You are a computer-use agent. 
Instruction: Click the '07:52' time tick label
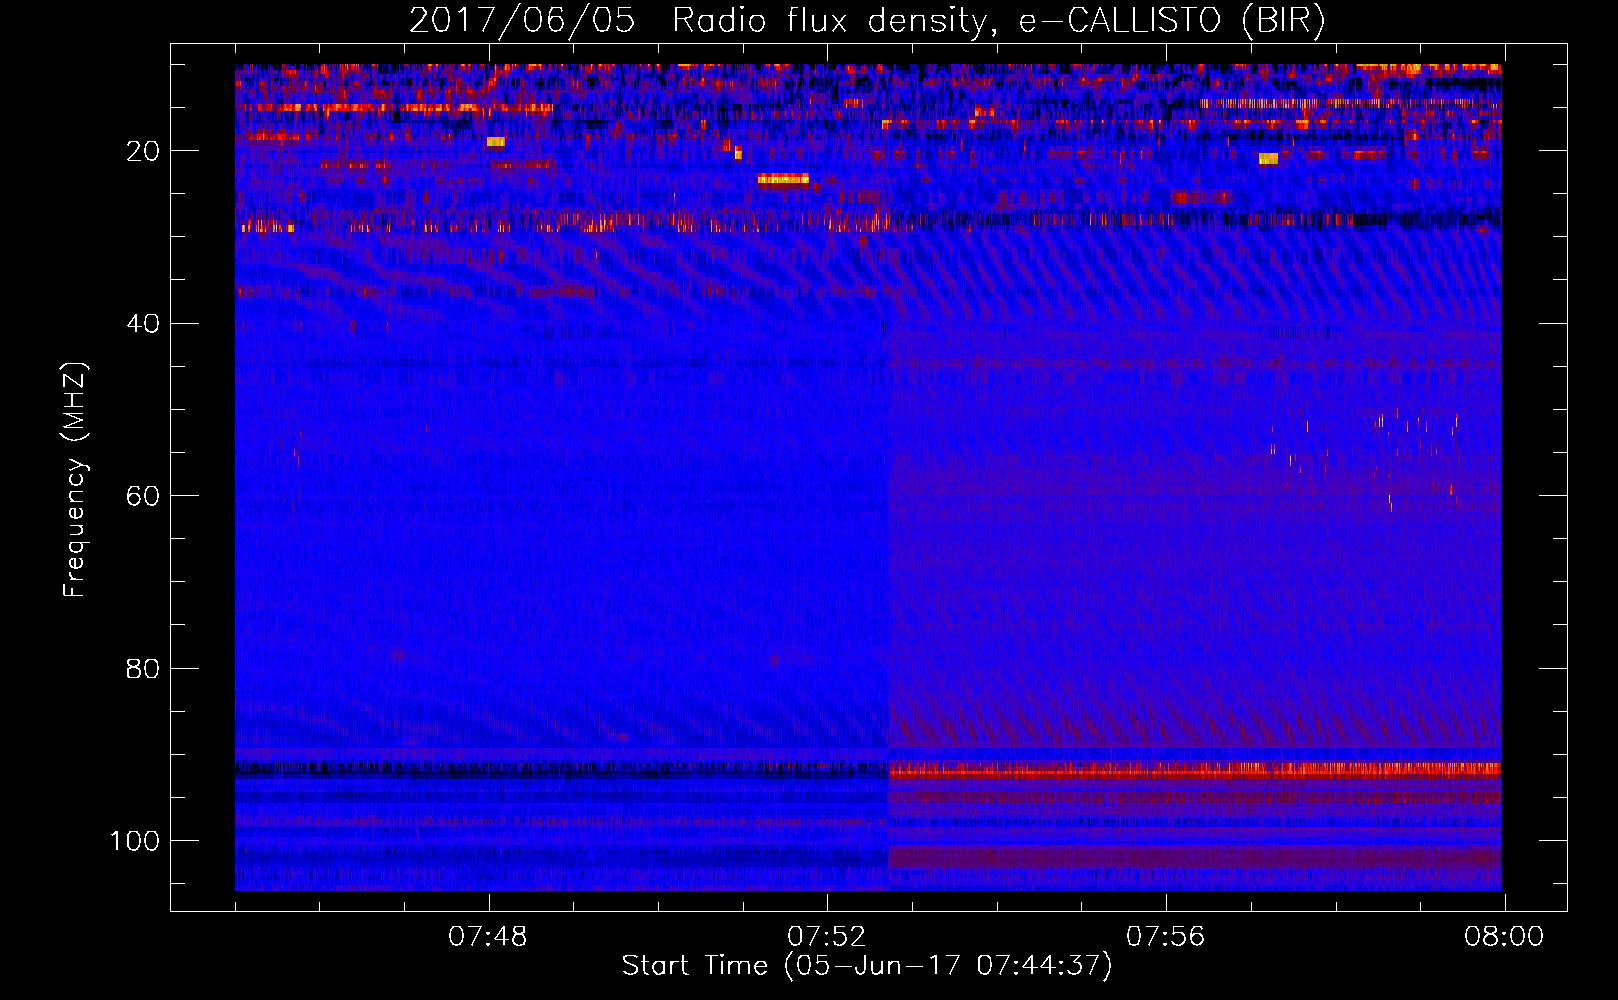click(x=827, y=937)
